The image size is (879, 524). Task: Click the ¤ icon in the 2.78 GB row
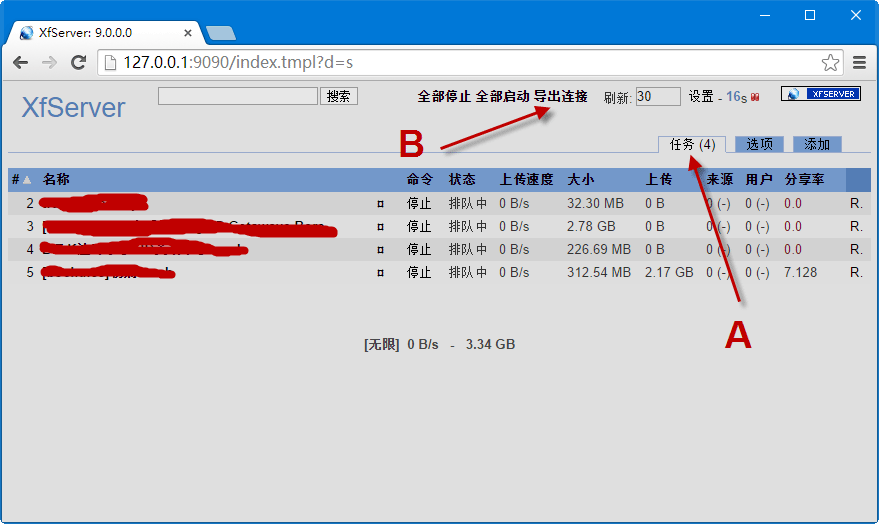pyautogui.click(x=381, y=227)
